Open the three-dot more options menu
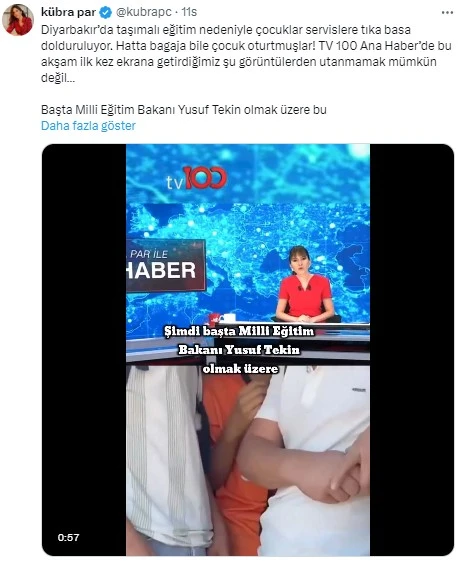Image resolution: width=461 pixels, height=563 pixels. [447, 13]
